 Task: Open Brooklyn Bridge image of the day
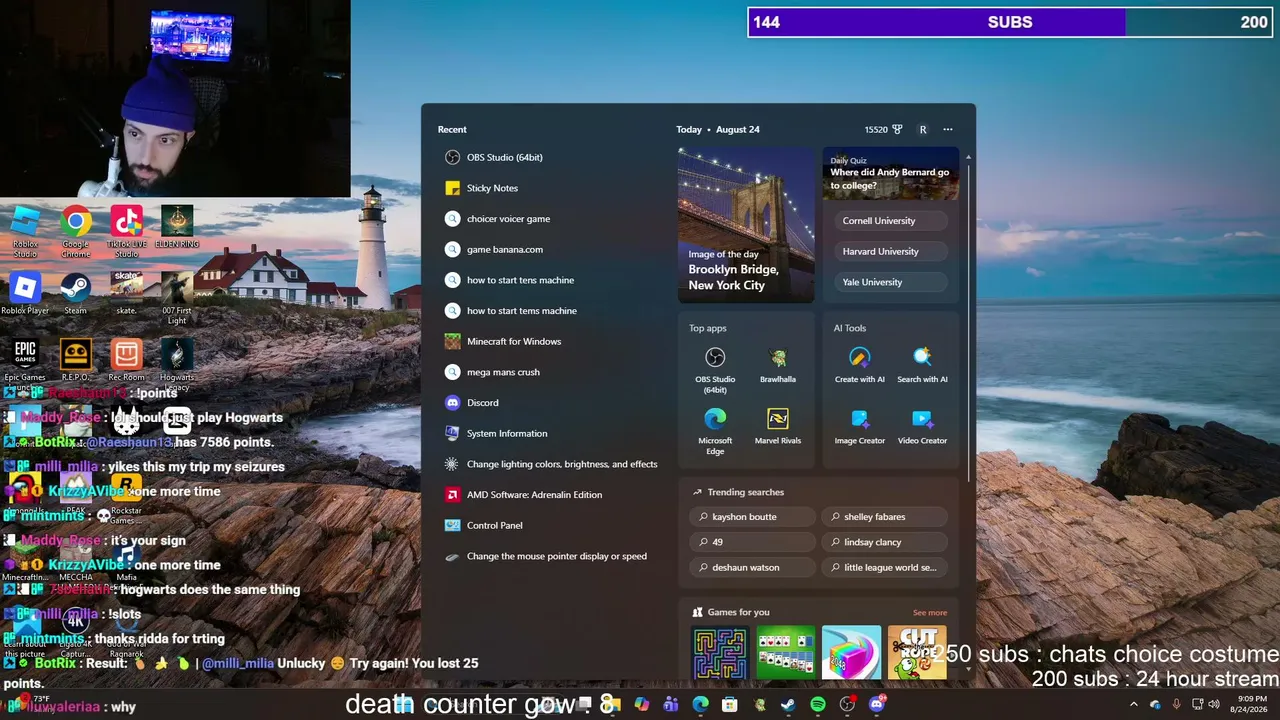tap(746, 225)
